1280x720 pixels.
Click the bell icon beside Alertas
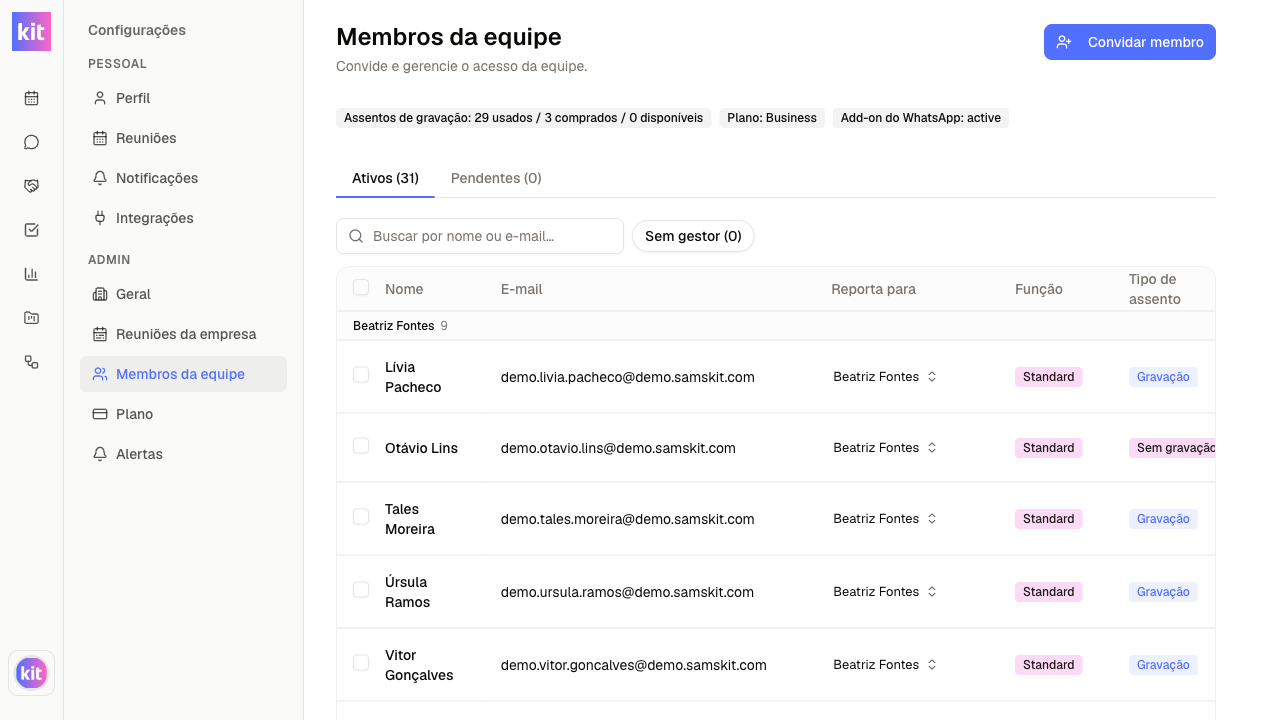(100, 454)
